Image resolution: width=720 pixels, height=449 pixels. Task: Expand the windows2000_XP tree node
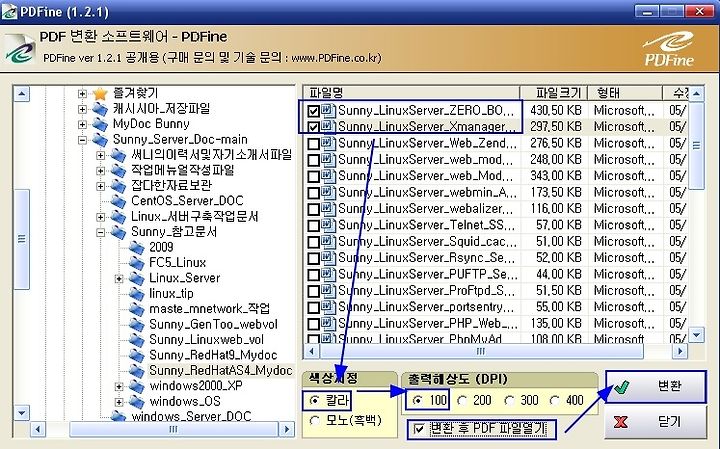pyautogui.click(x=119, y=387)
